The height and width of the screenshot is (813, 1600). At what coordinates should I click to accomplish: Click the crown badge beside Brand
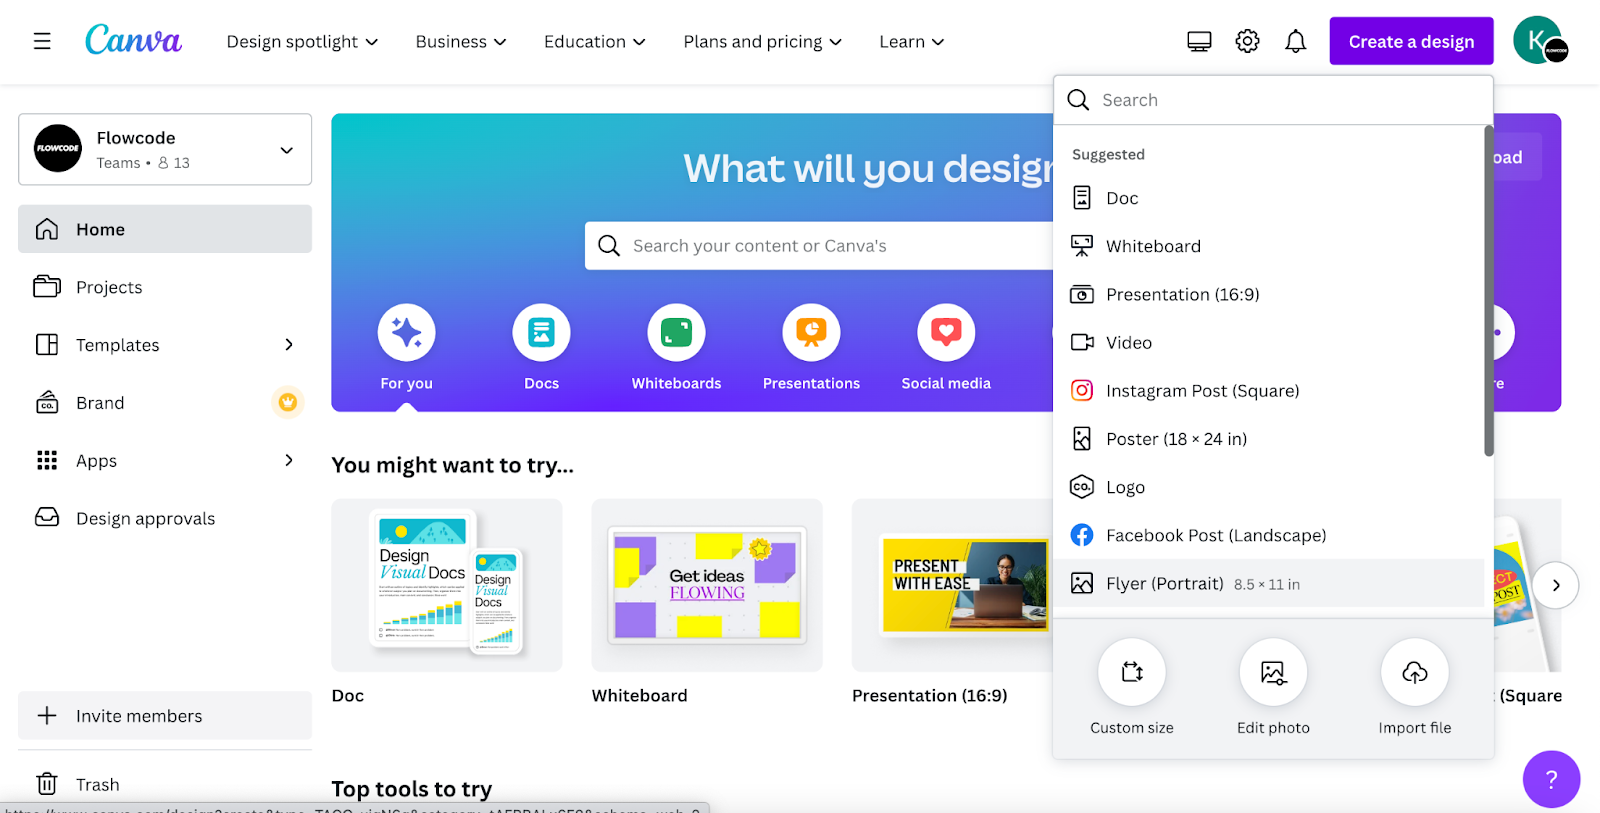click(x=288, y=402)
